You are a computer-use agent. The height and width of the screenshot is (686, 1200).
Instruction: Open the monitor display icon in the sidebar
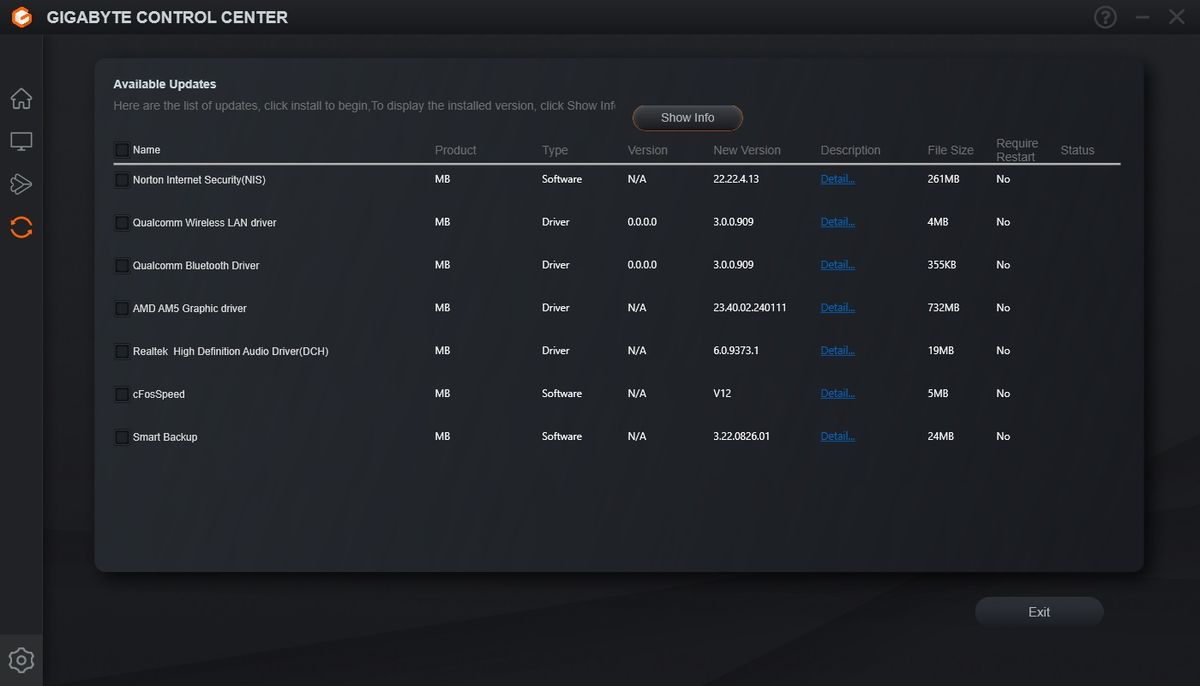(21, 141)
